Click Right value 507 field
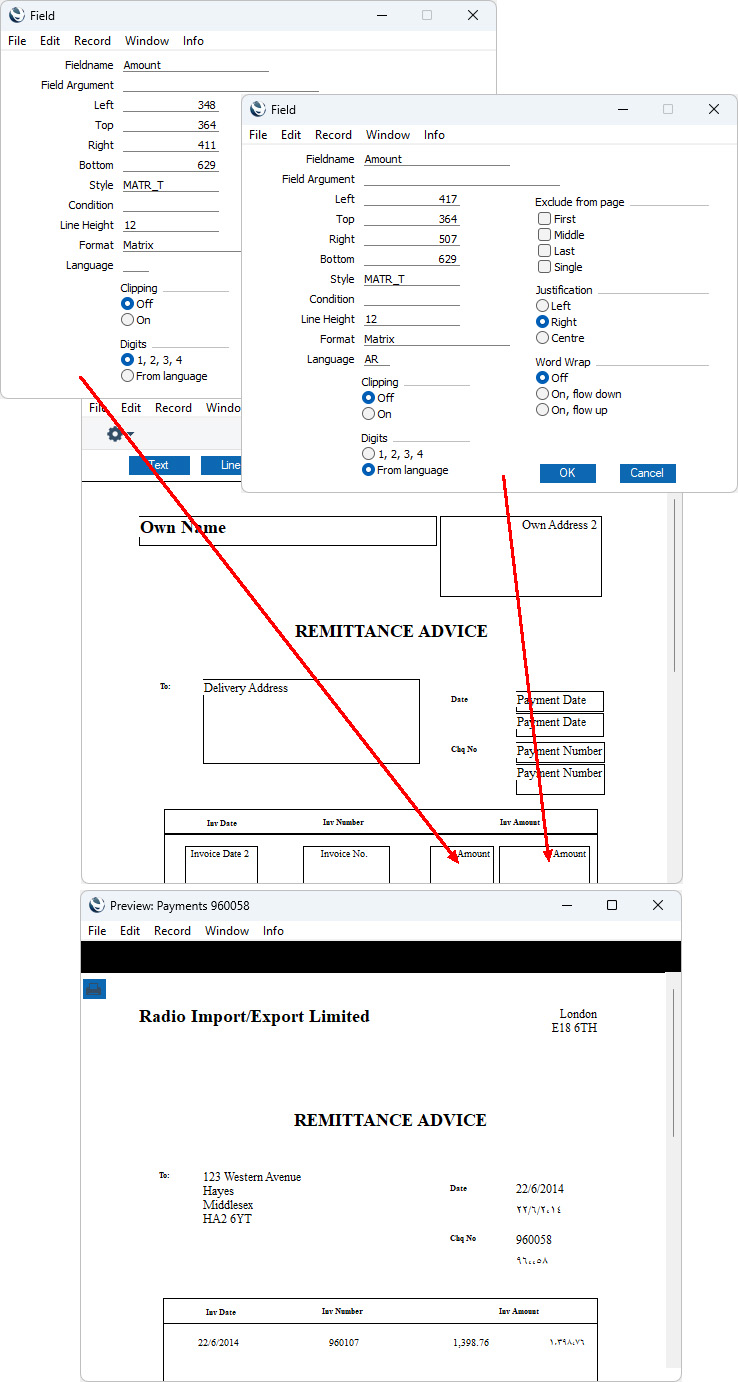This screenshot has width=738, height=1382. [412, 239]
